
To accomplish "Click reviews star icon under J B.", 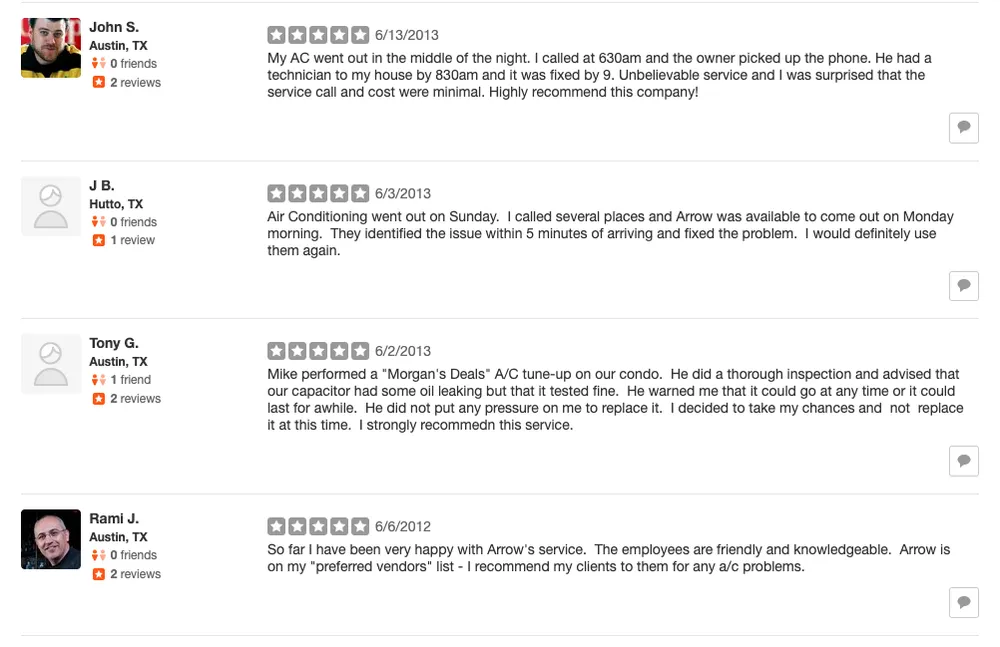I will coord(98,241).
